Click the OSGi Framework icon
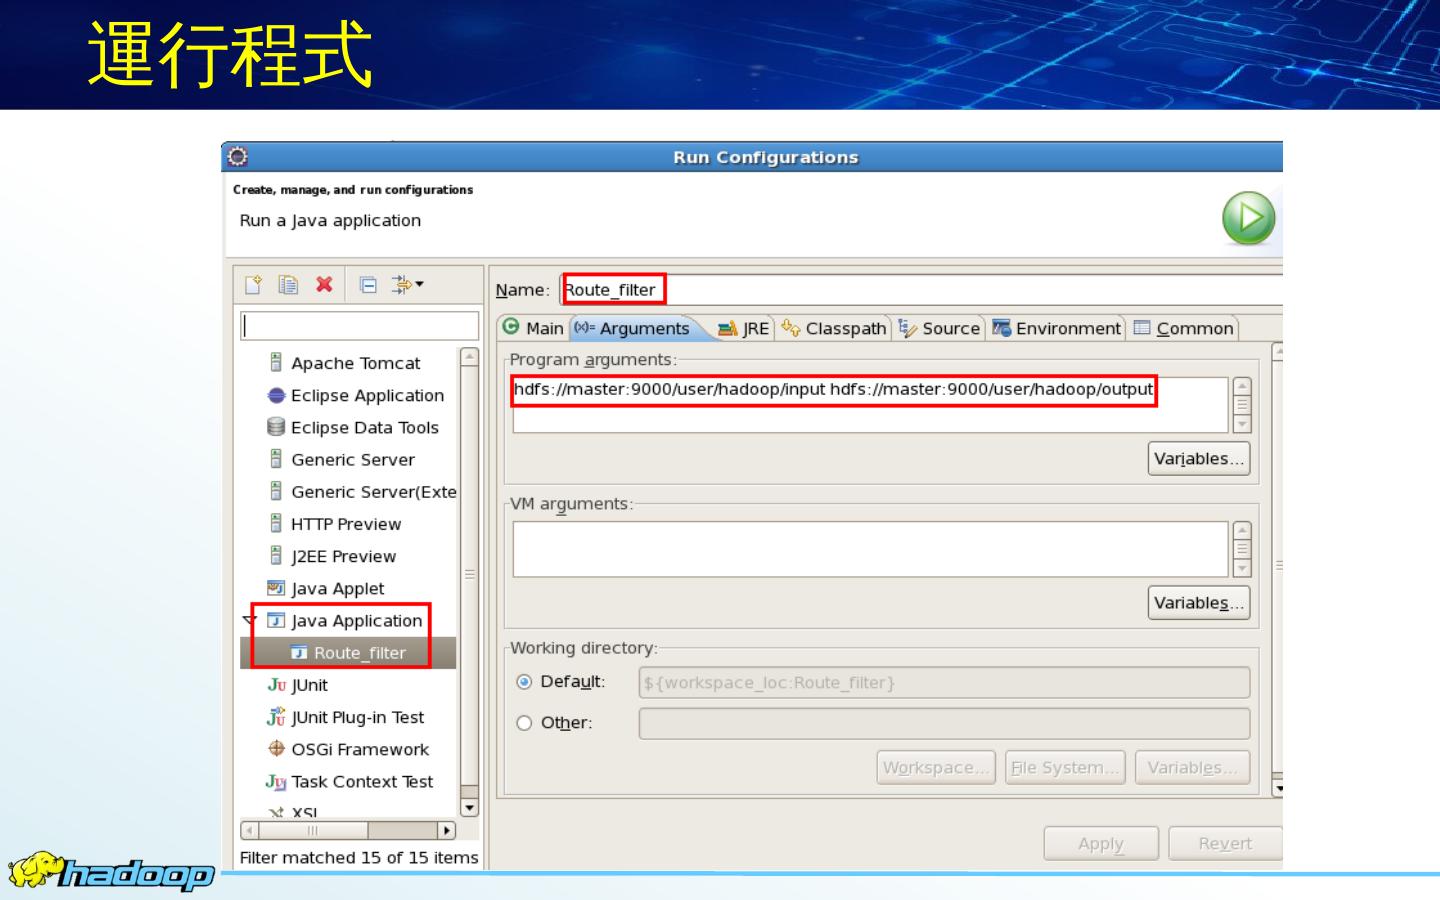The image size is (1440, 900). click(277, 748)
